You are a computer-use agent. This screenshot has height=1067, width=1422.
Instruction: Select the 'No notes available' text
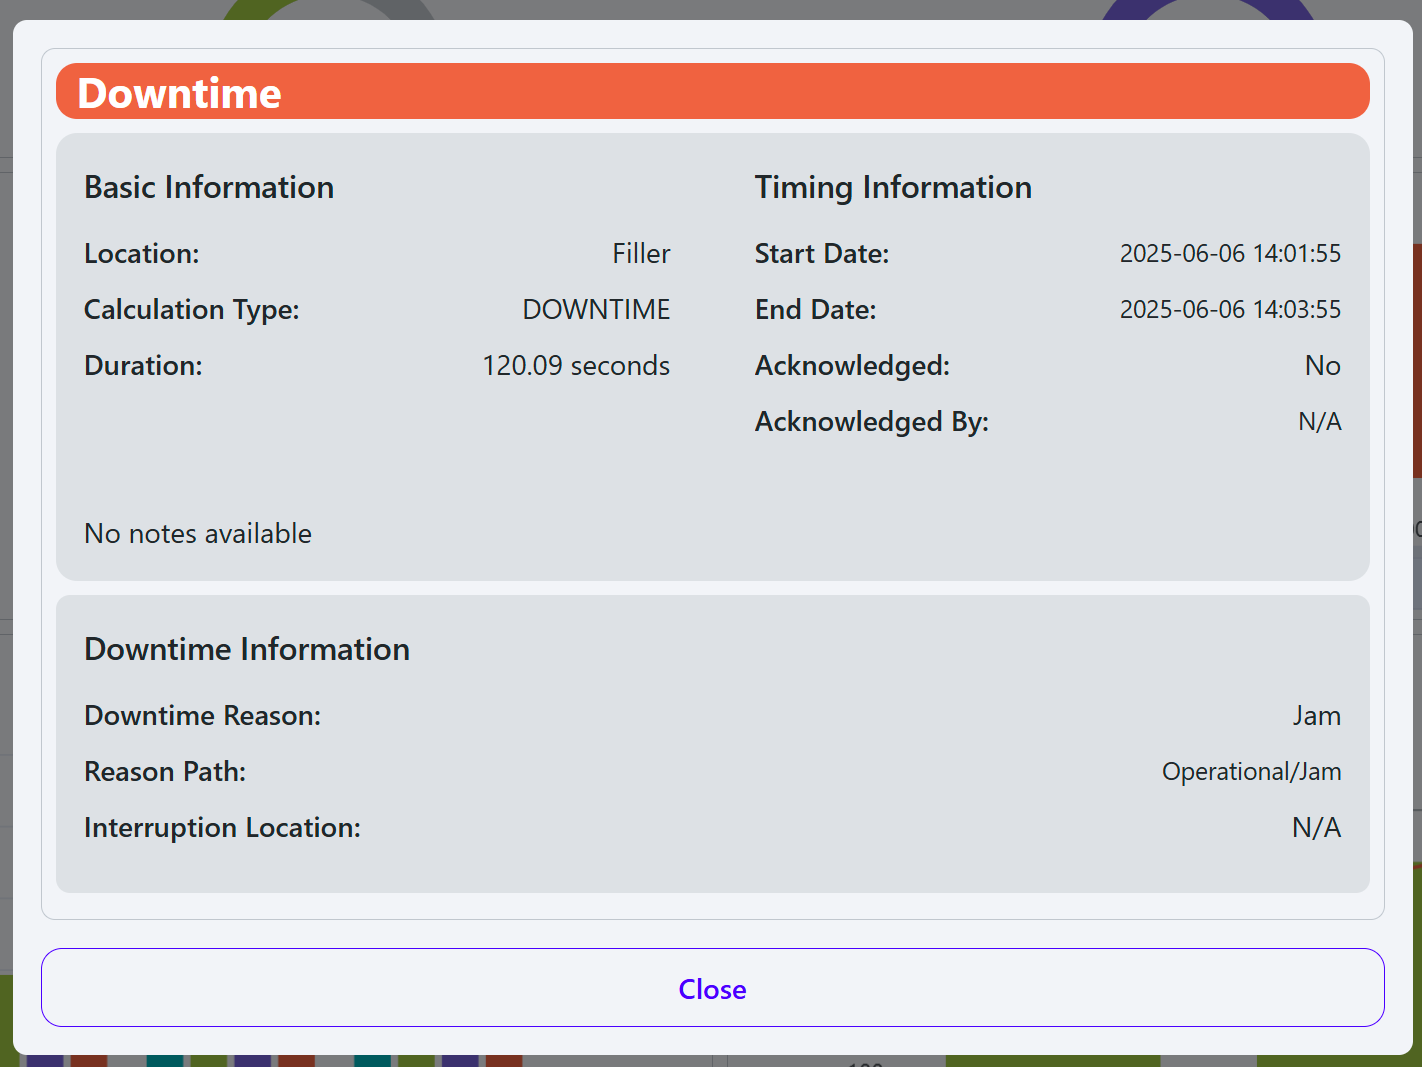tap(198, 534)
